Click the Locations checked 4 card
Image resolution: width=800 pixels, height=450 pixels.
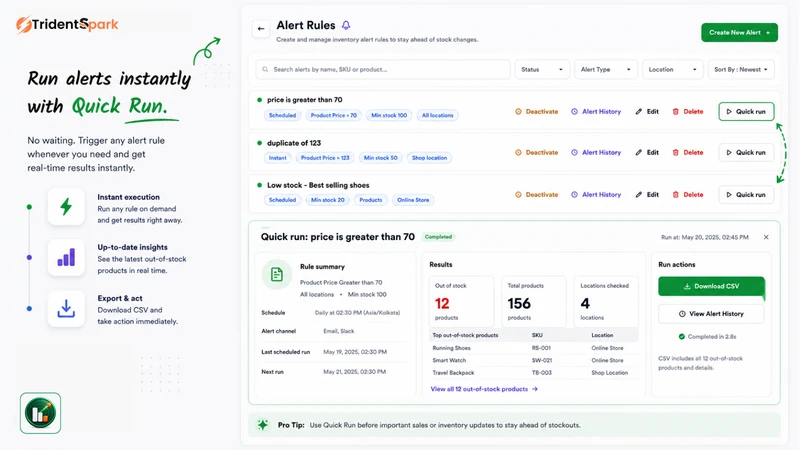click(606, 302)
